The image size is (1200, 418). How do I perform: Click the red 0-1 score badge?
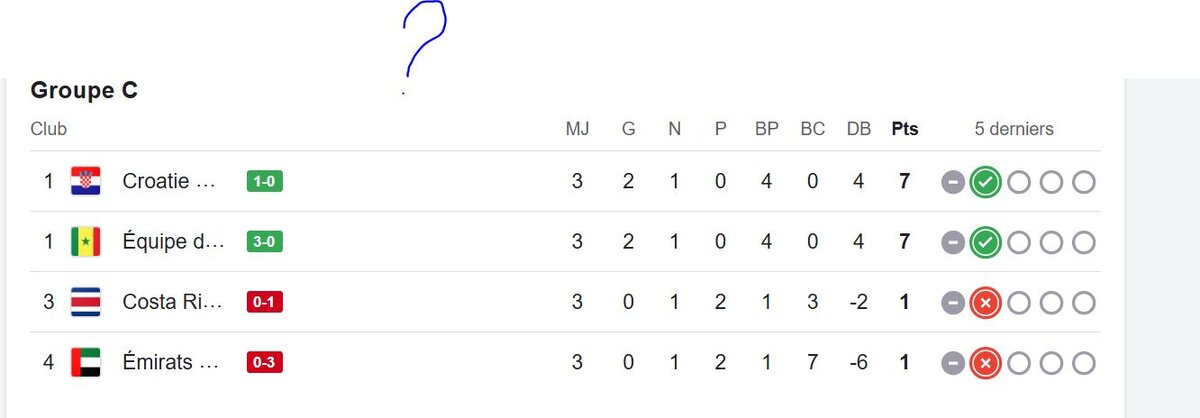(x=265, y=302)
